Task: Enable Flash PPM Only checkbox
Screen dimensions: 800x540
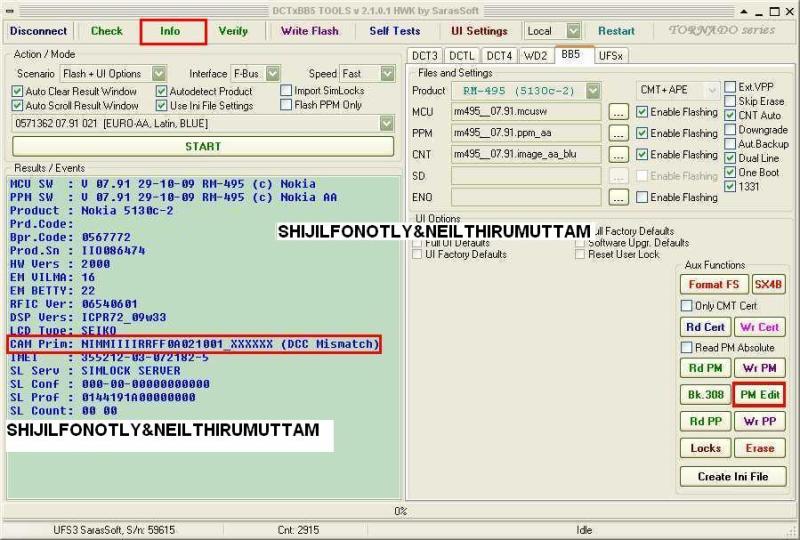Action: 286,105
